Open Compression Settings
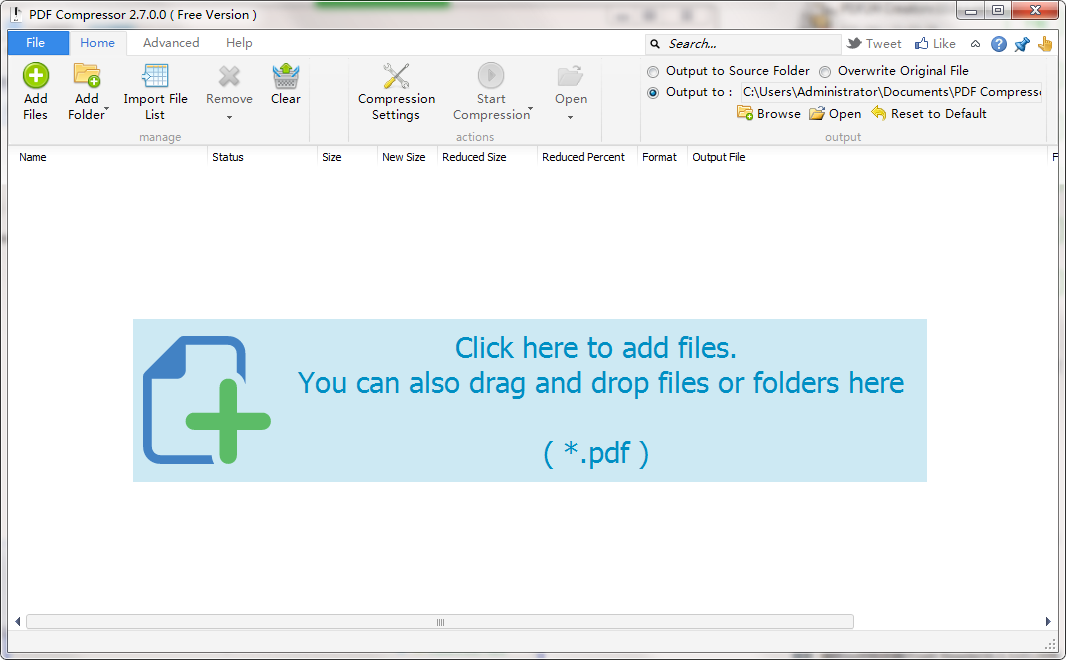This screenshot has width=1066, height=660. coord(396,75)
